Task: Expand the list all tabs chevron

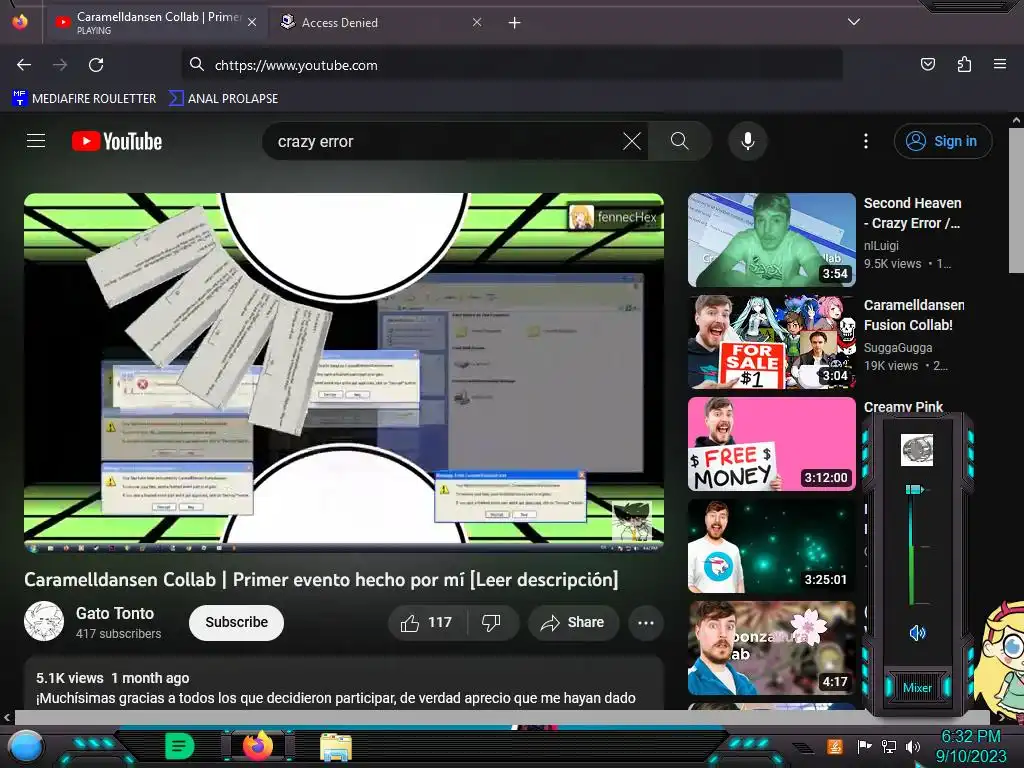Action: 854,22
